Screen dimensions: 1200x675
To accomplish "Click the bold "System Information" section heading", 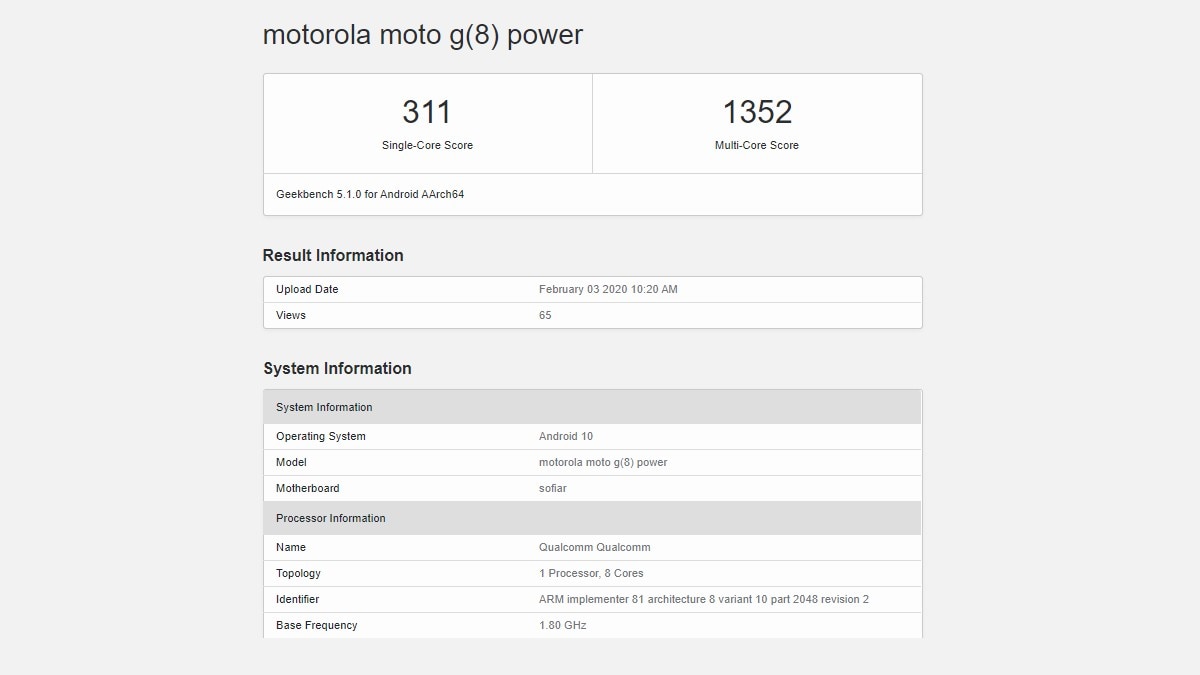I will (337, 369).
